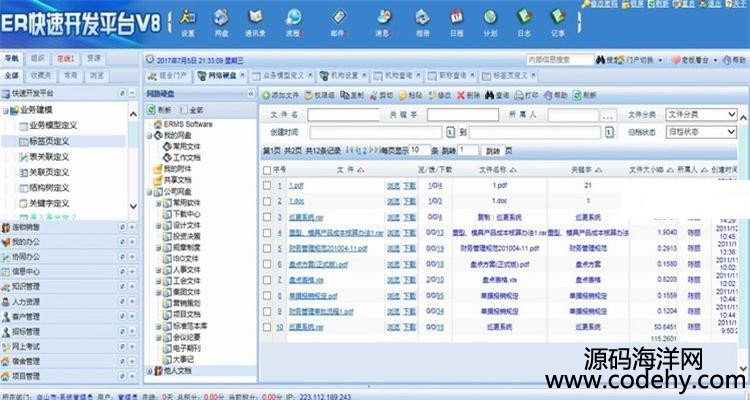Expand the 常用软件 folder node
This screenshot has width=750, height=400.
click(x=158, y=203)
